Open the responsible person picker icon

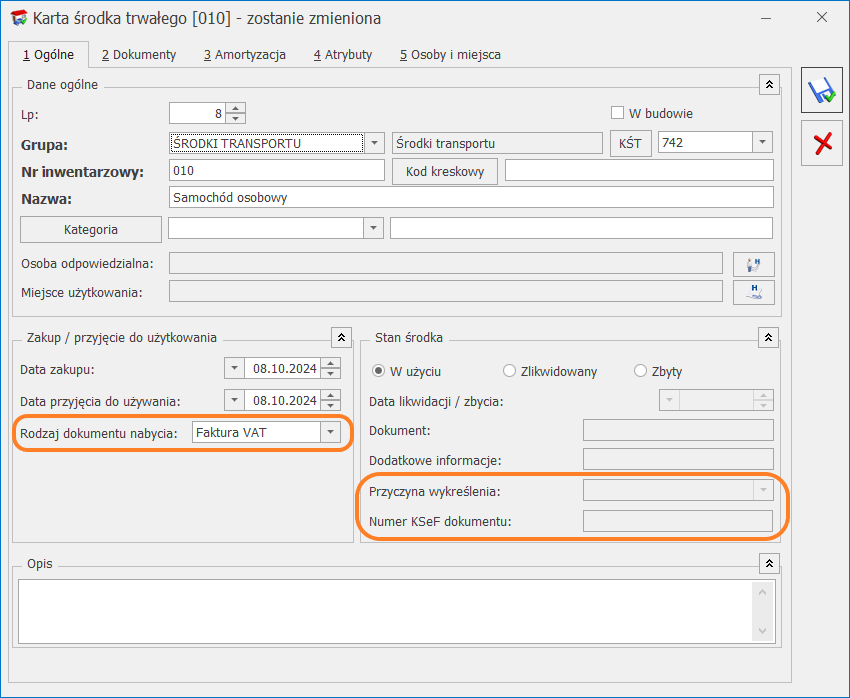(754, 264)
